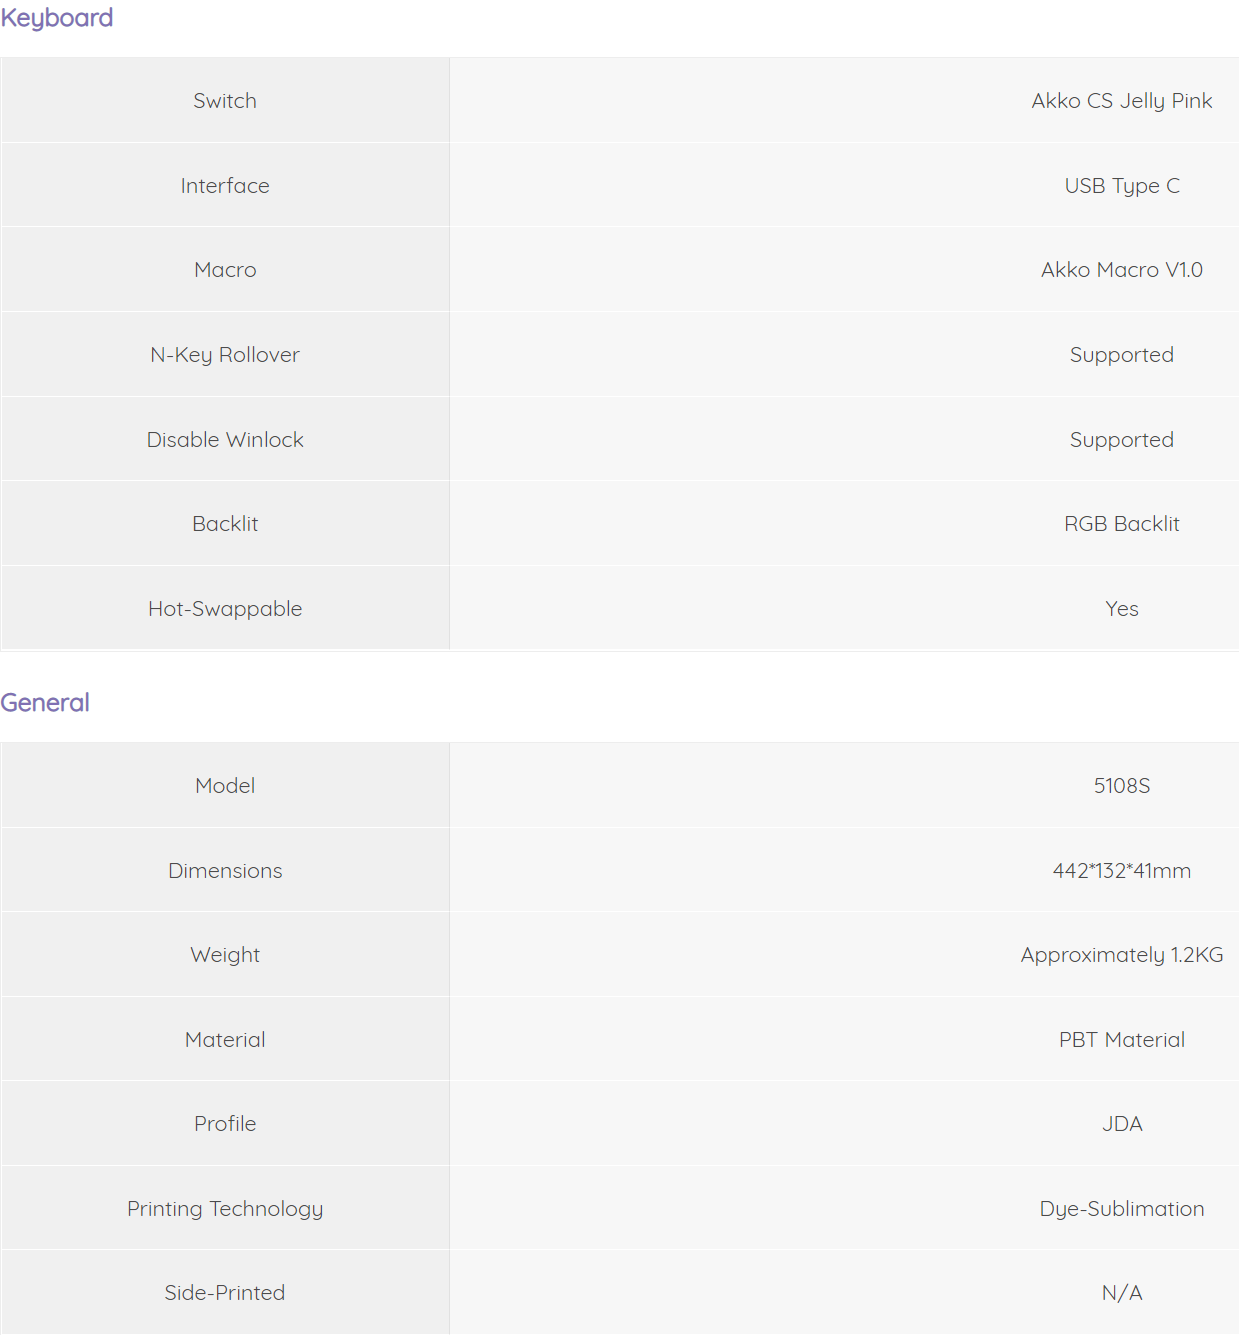Click the Approximately 1.2KG weight value

coord(1122,955)
